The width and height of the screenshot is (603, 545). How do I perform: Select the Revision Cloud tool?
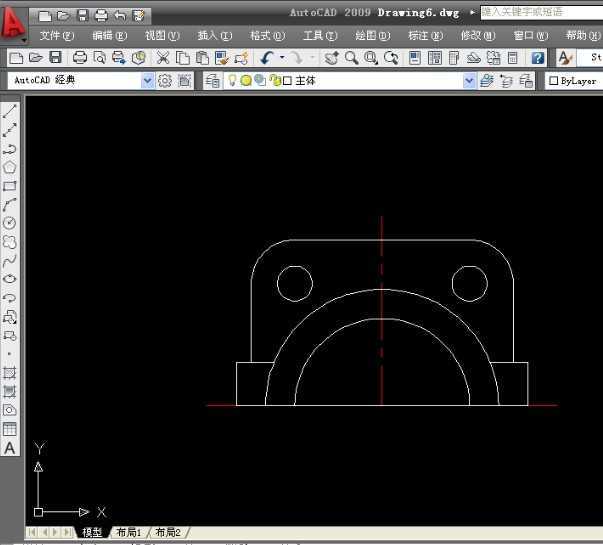10,242
